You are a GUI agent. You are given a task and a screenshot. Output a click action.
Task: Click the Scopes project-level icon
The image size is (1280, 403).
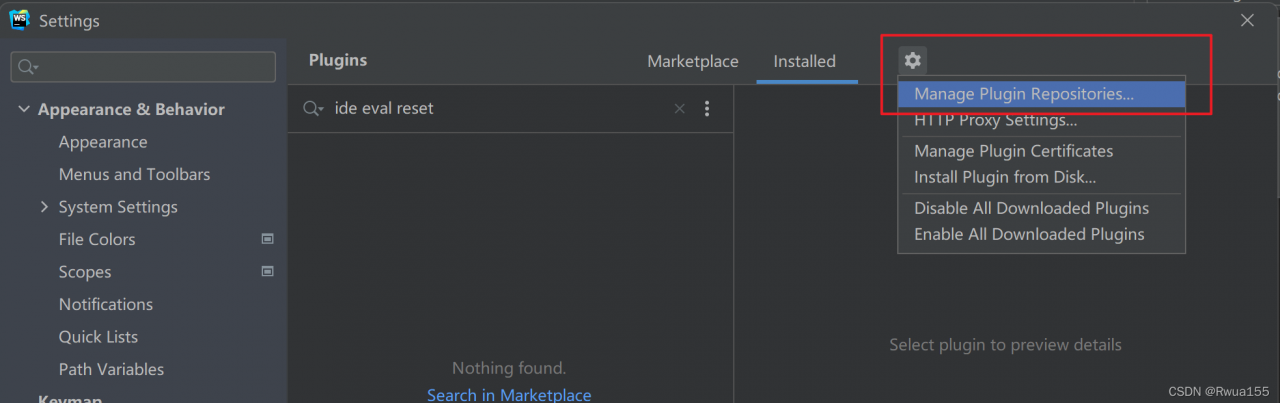[267, 271]
